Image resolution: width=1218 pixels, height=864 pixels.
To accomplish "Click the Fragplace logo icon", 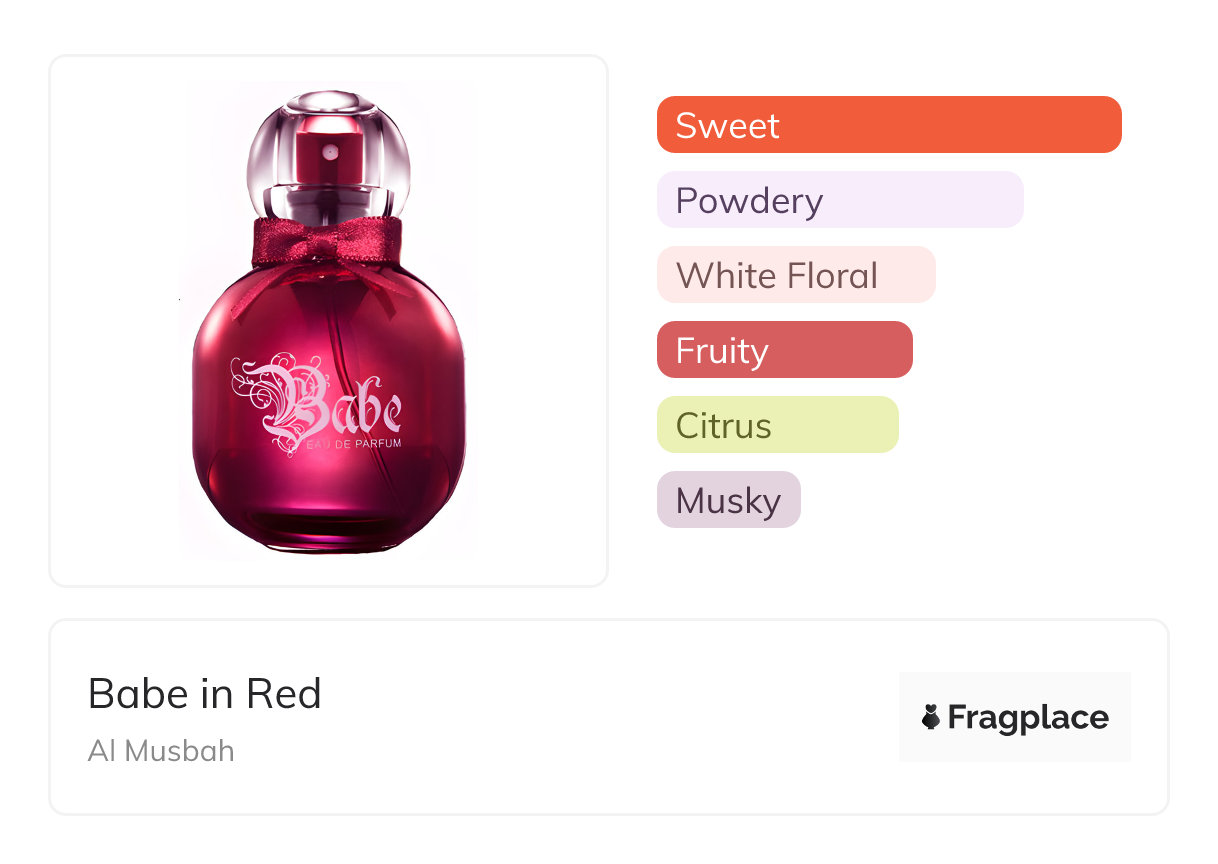I will pos(931,717).
